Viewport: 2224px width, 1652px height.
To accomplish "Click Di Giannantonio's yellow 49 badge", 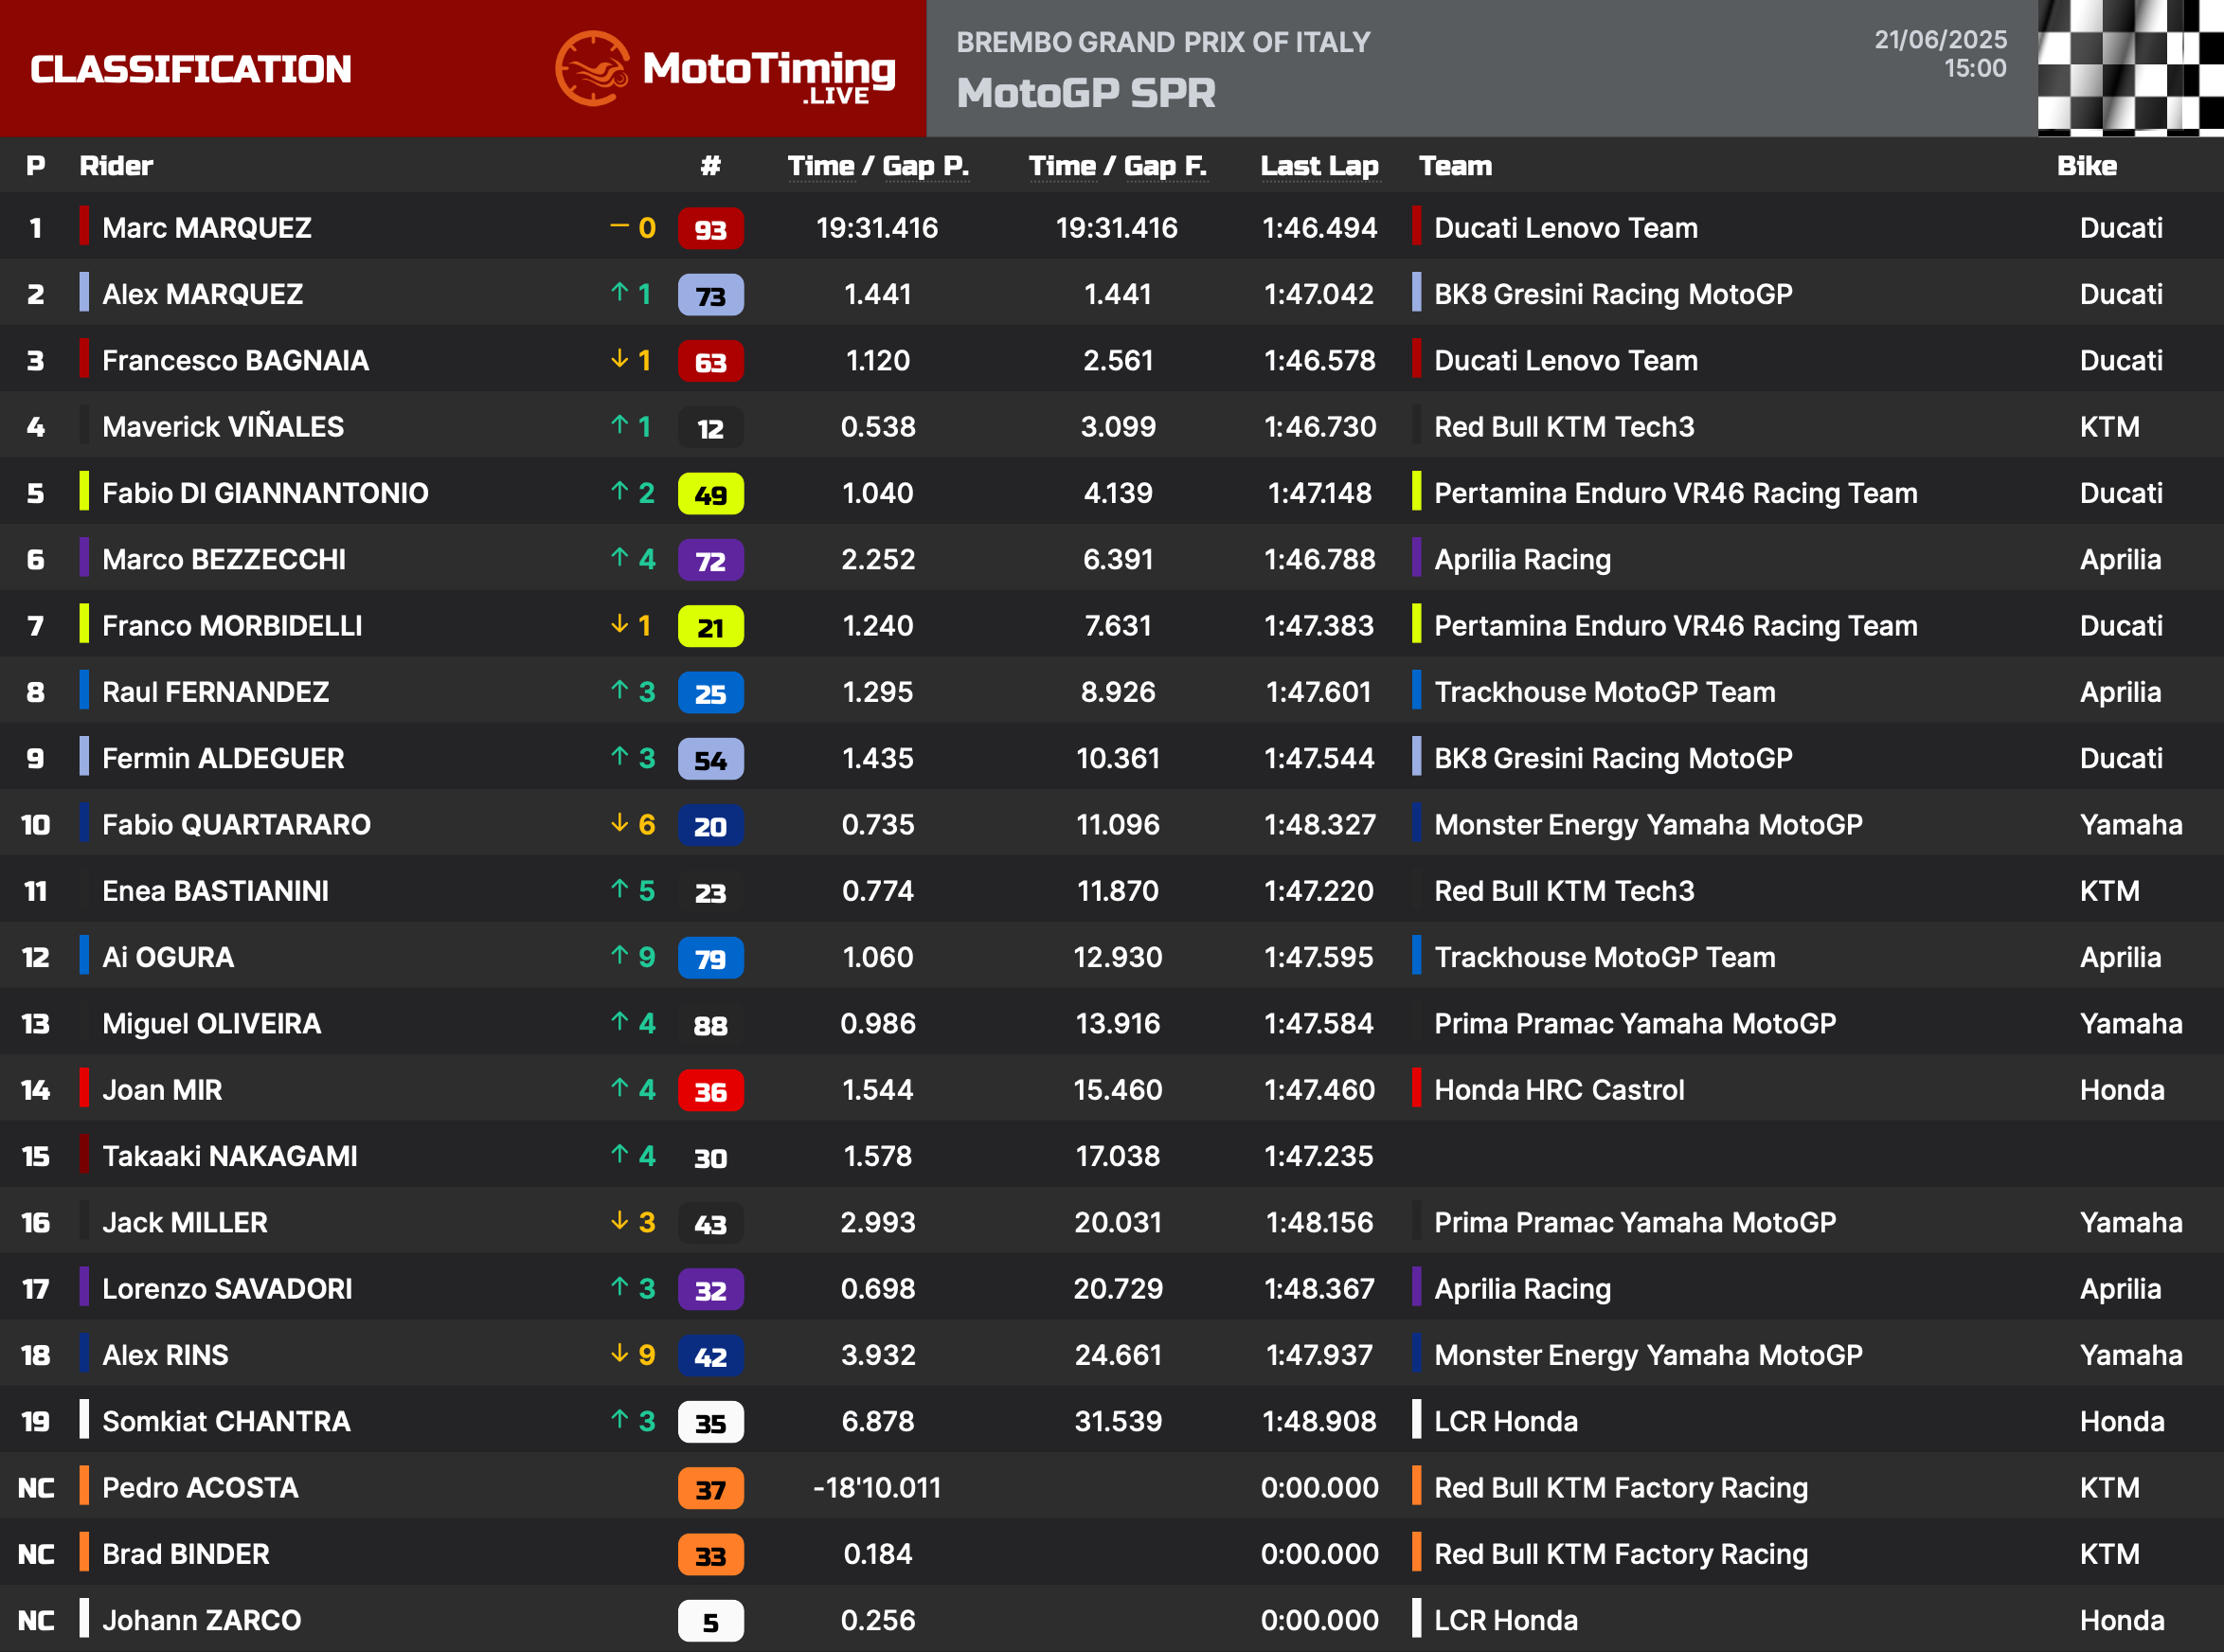I will [x=710, y=494].
